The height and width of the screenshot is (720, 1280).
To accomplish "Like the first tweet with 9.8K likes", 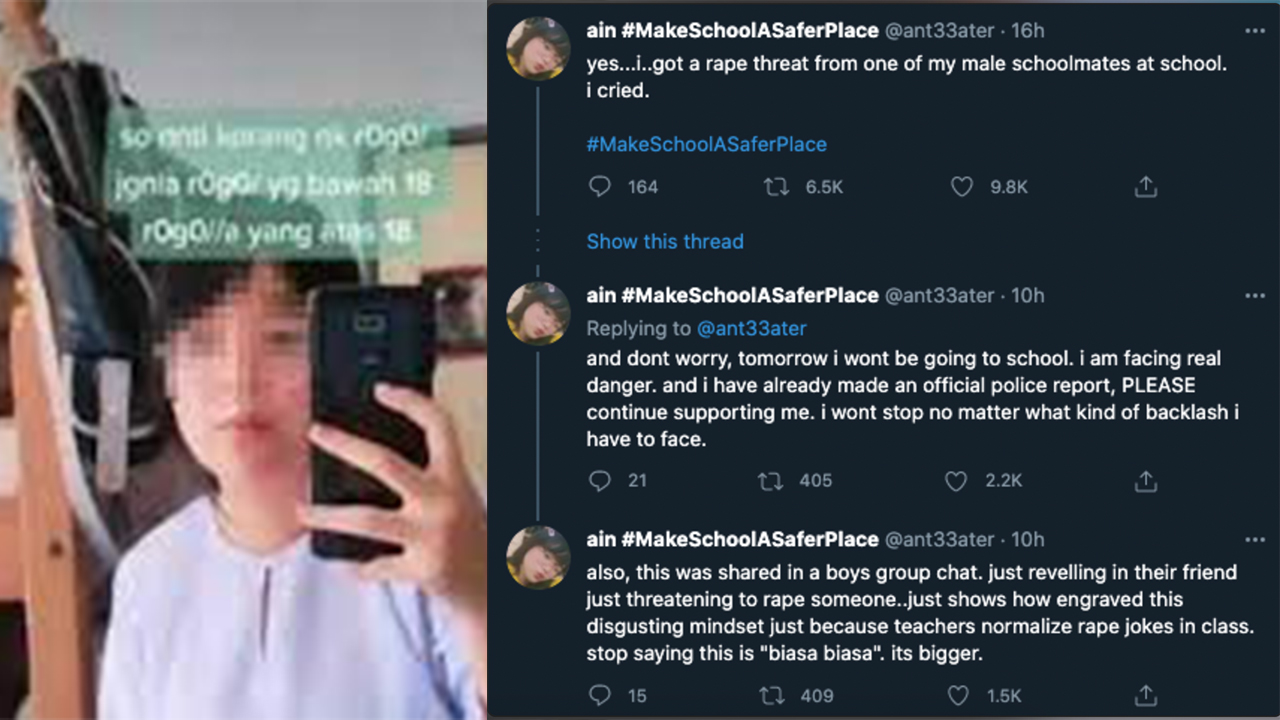I will (961, 187).
